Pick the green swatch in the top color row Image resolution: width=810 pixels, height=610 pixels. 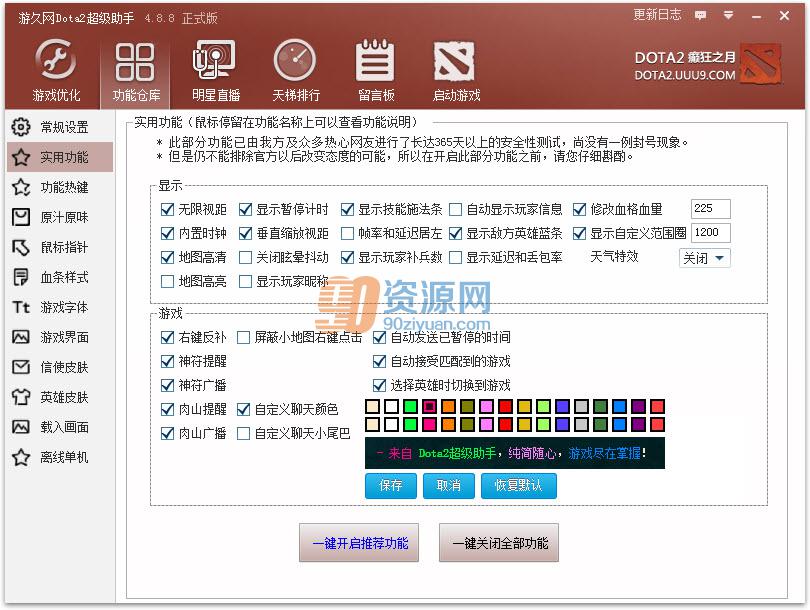pos(410,406)
